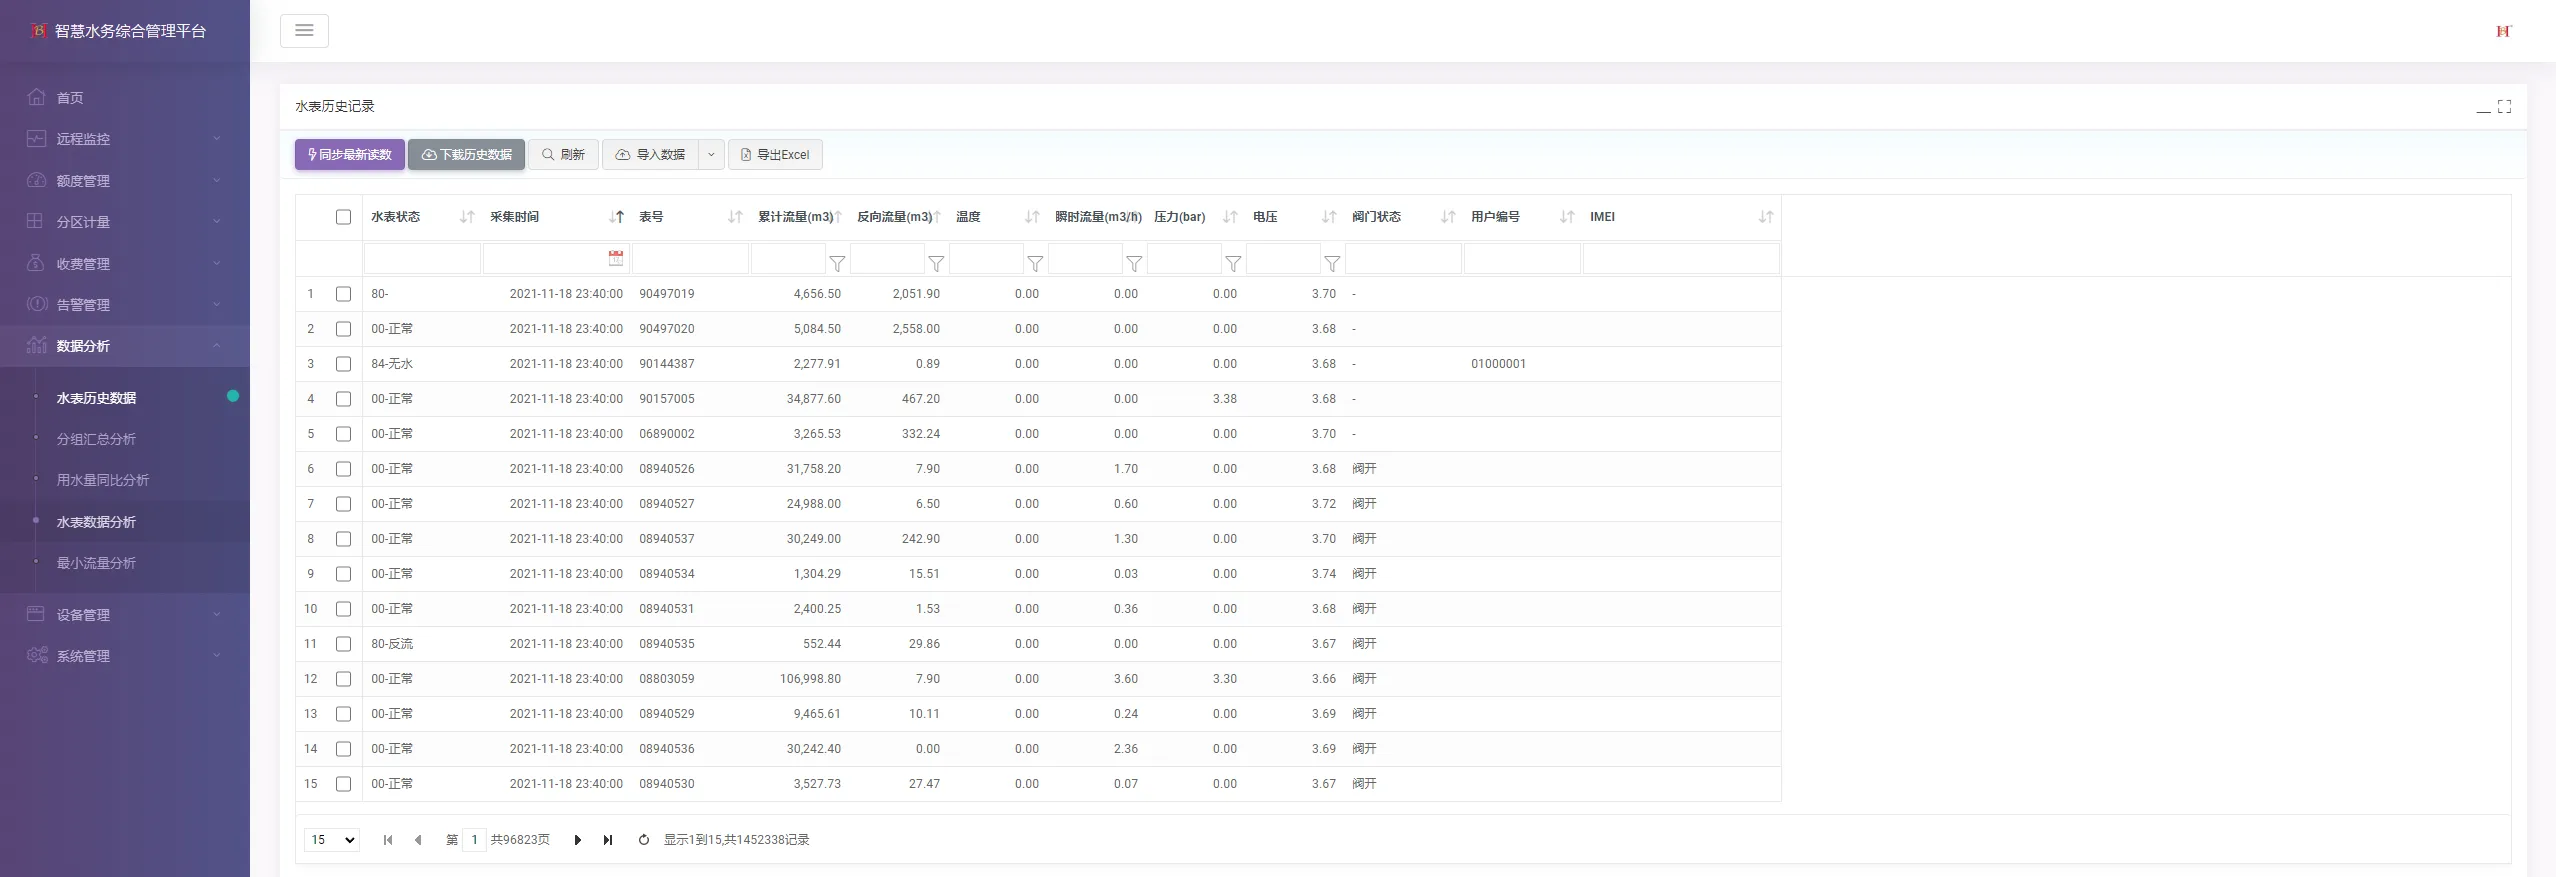Open 最小流量分析 submenu item
Image resolution: width=2556 pixels, height=877 pixels.
click(96, 563)
